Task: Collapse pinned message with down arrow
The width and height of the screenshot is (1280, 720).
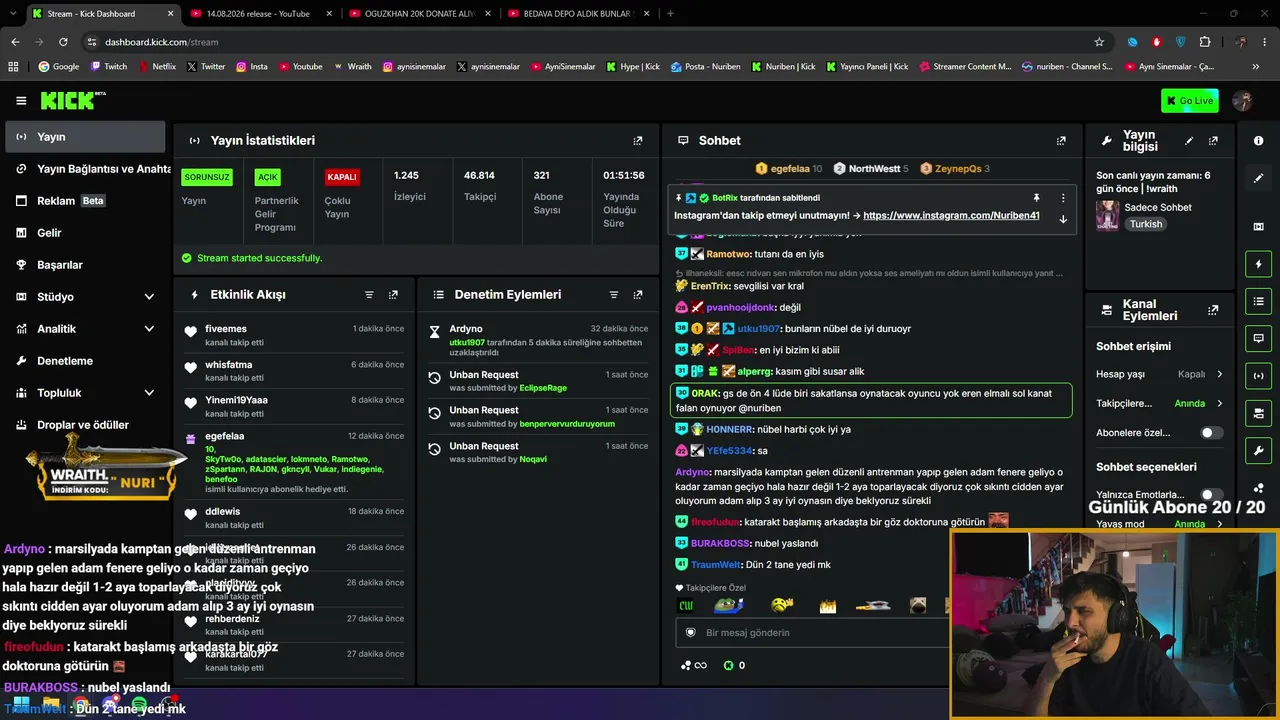Action: (x=1063, y=219)
